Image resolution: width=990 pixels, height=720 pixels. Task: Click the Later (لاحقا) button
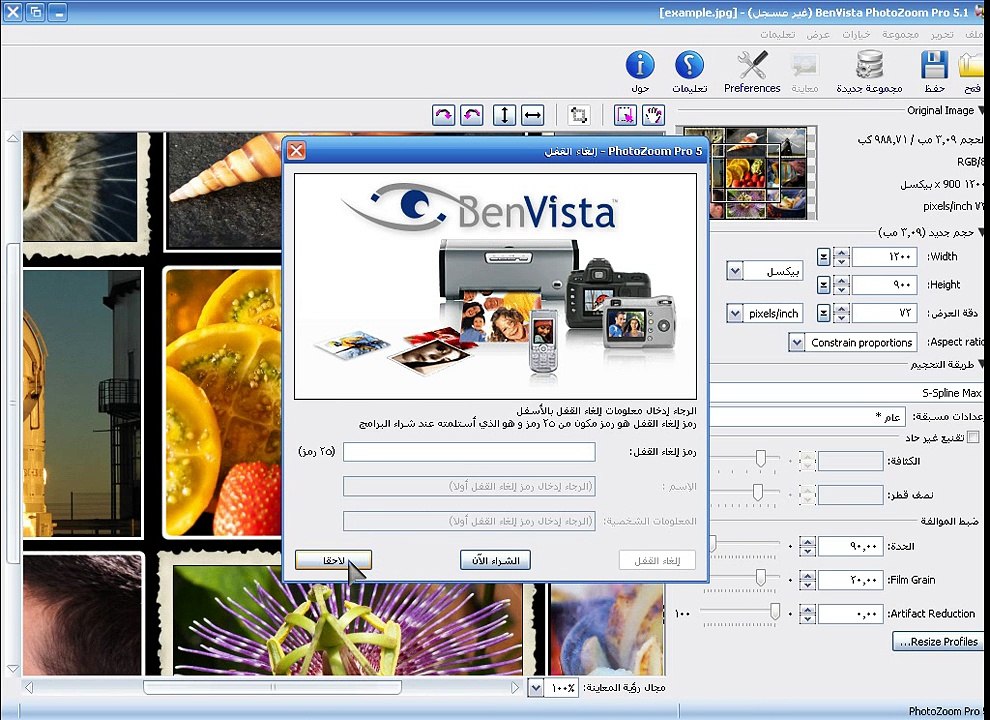click(x=333, y=560)
